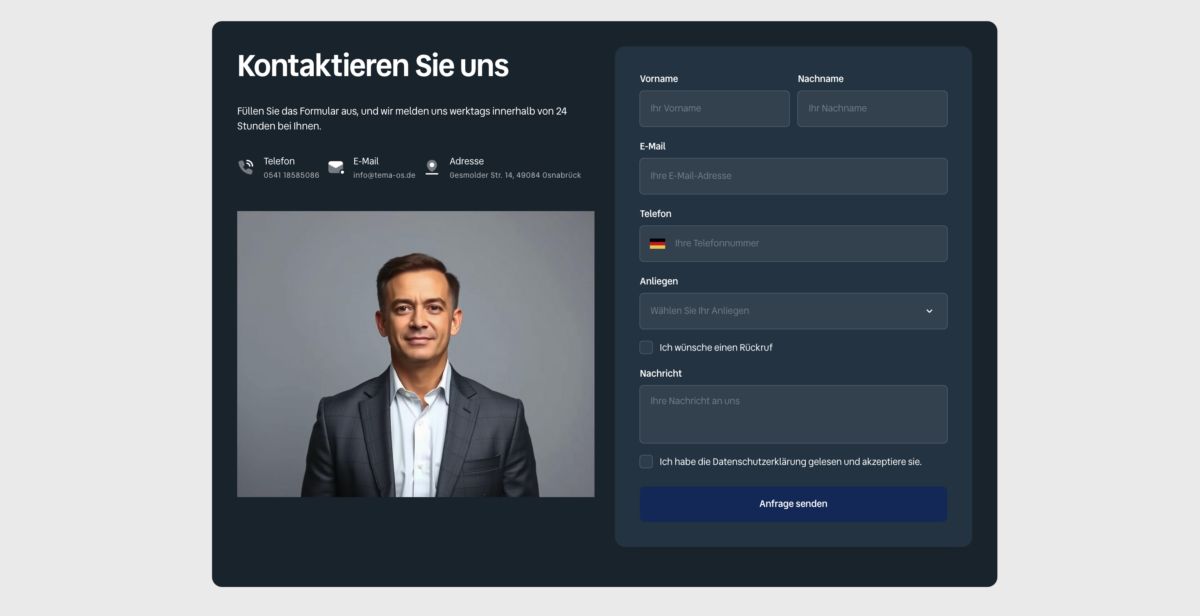Focus the 'Ihr Nachname' input field

[872, 108]
